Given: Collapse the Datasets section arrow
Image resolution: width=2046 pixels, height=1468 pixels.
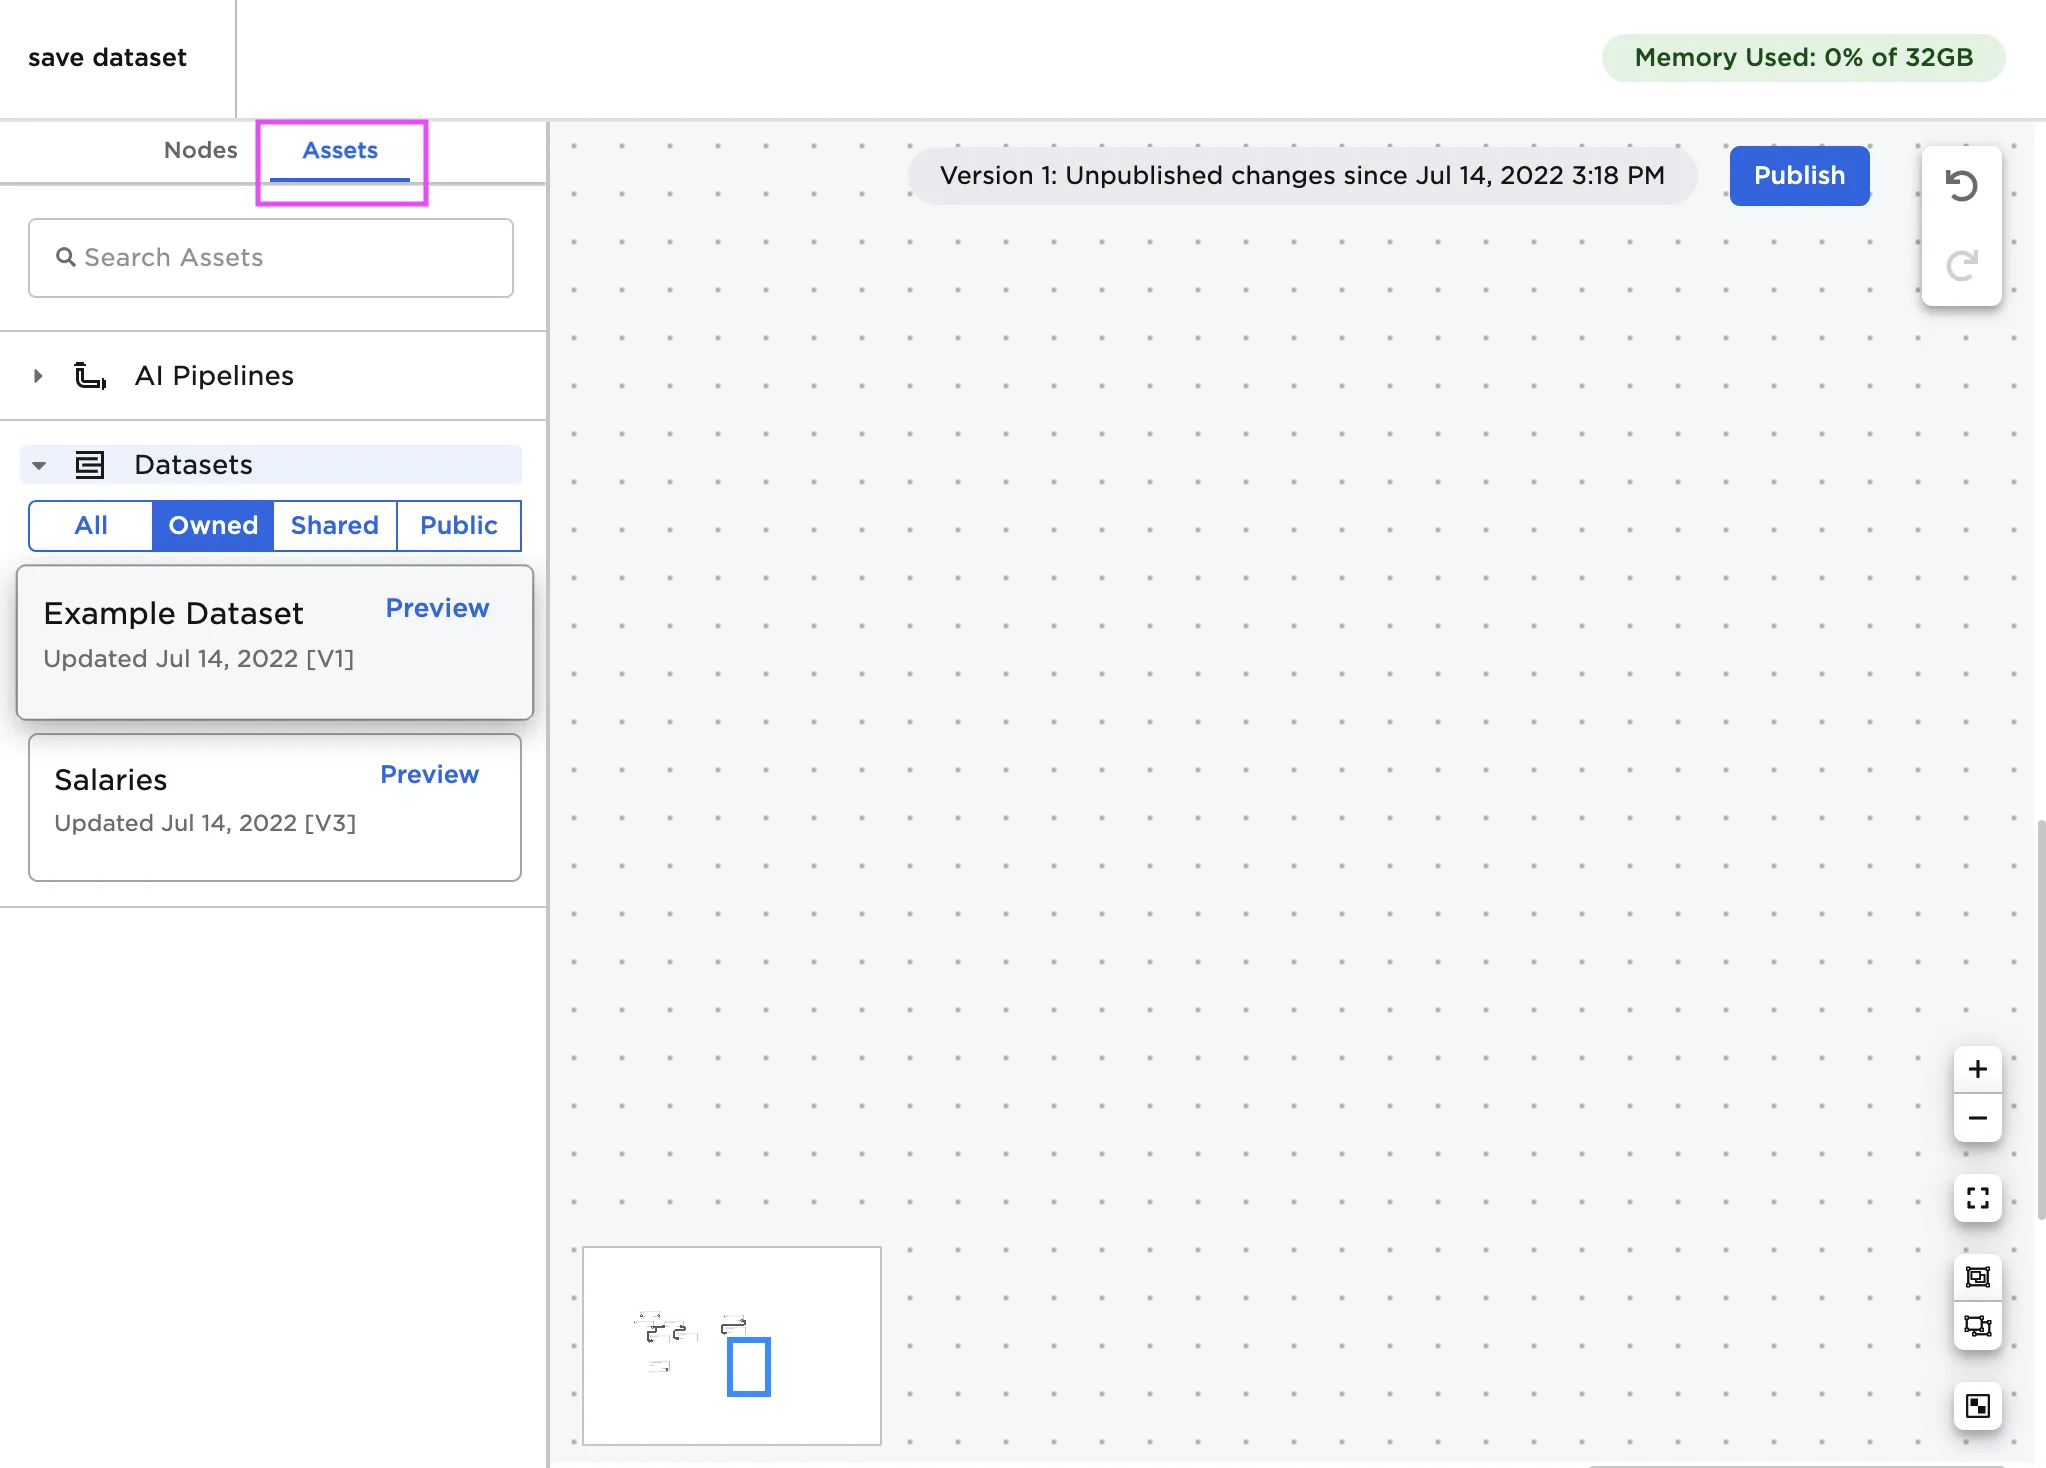Looking at the screenshot, I should click(x=39, y=465).
